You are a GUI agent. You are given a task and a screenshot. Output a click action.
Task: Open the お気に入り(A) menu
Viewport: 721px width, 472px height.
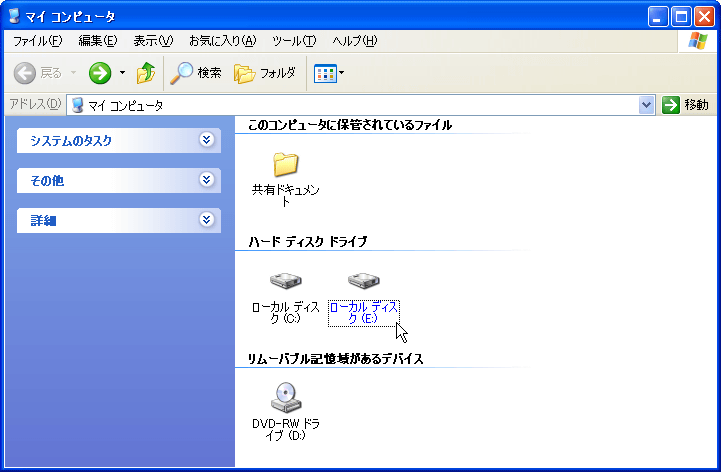point(223,41)
